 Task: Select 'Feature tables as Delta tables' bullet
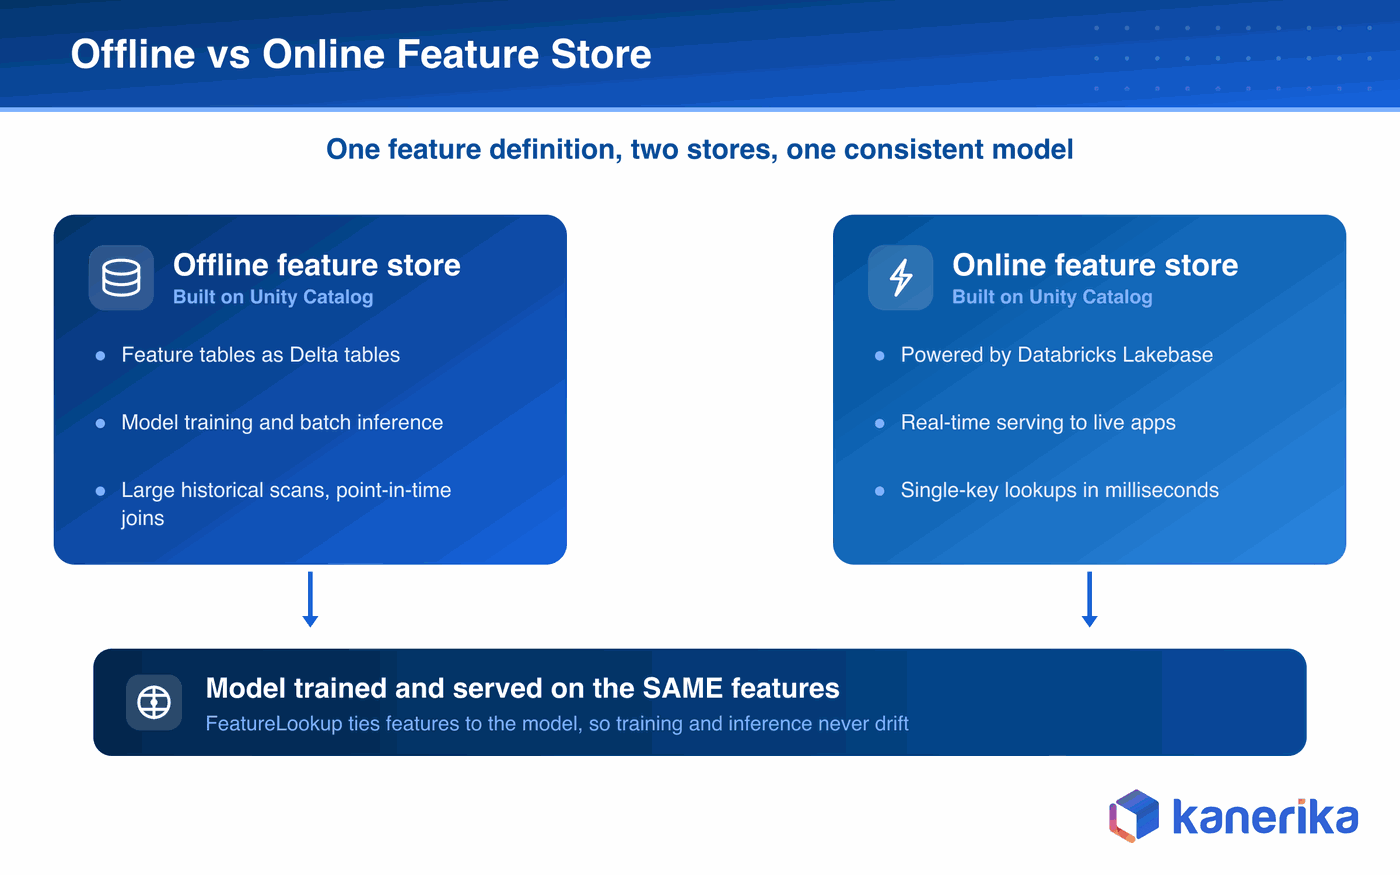260,355
